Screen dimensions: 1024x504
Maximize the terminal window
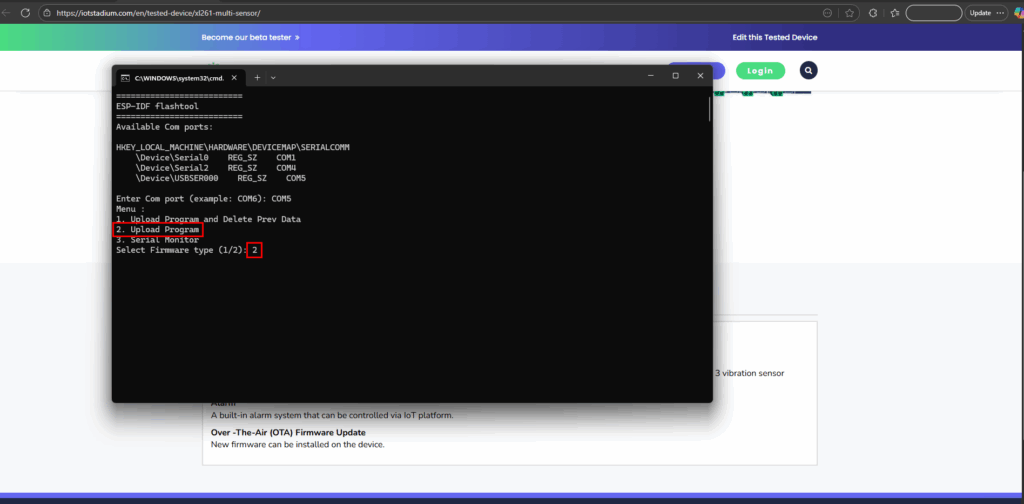click(x=675, y=76)
